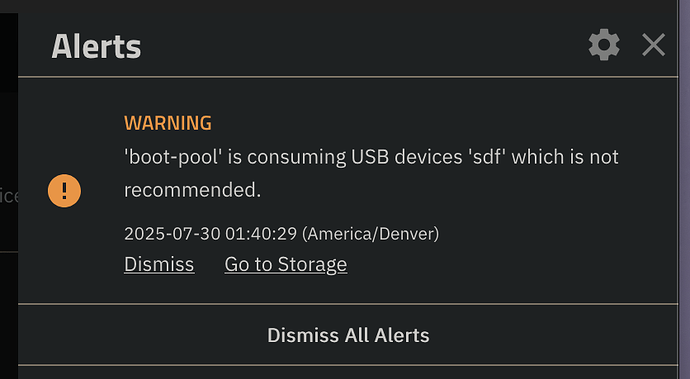Click the orange exclamation warning icon

(x=64, y=191)
